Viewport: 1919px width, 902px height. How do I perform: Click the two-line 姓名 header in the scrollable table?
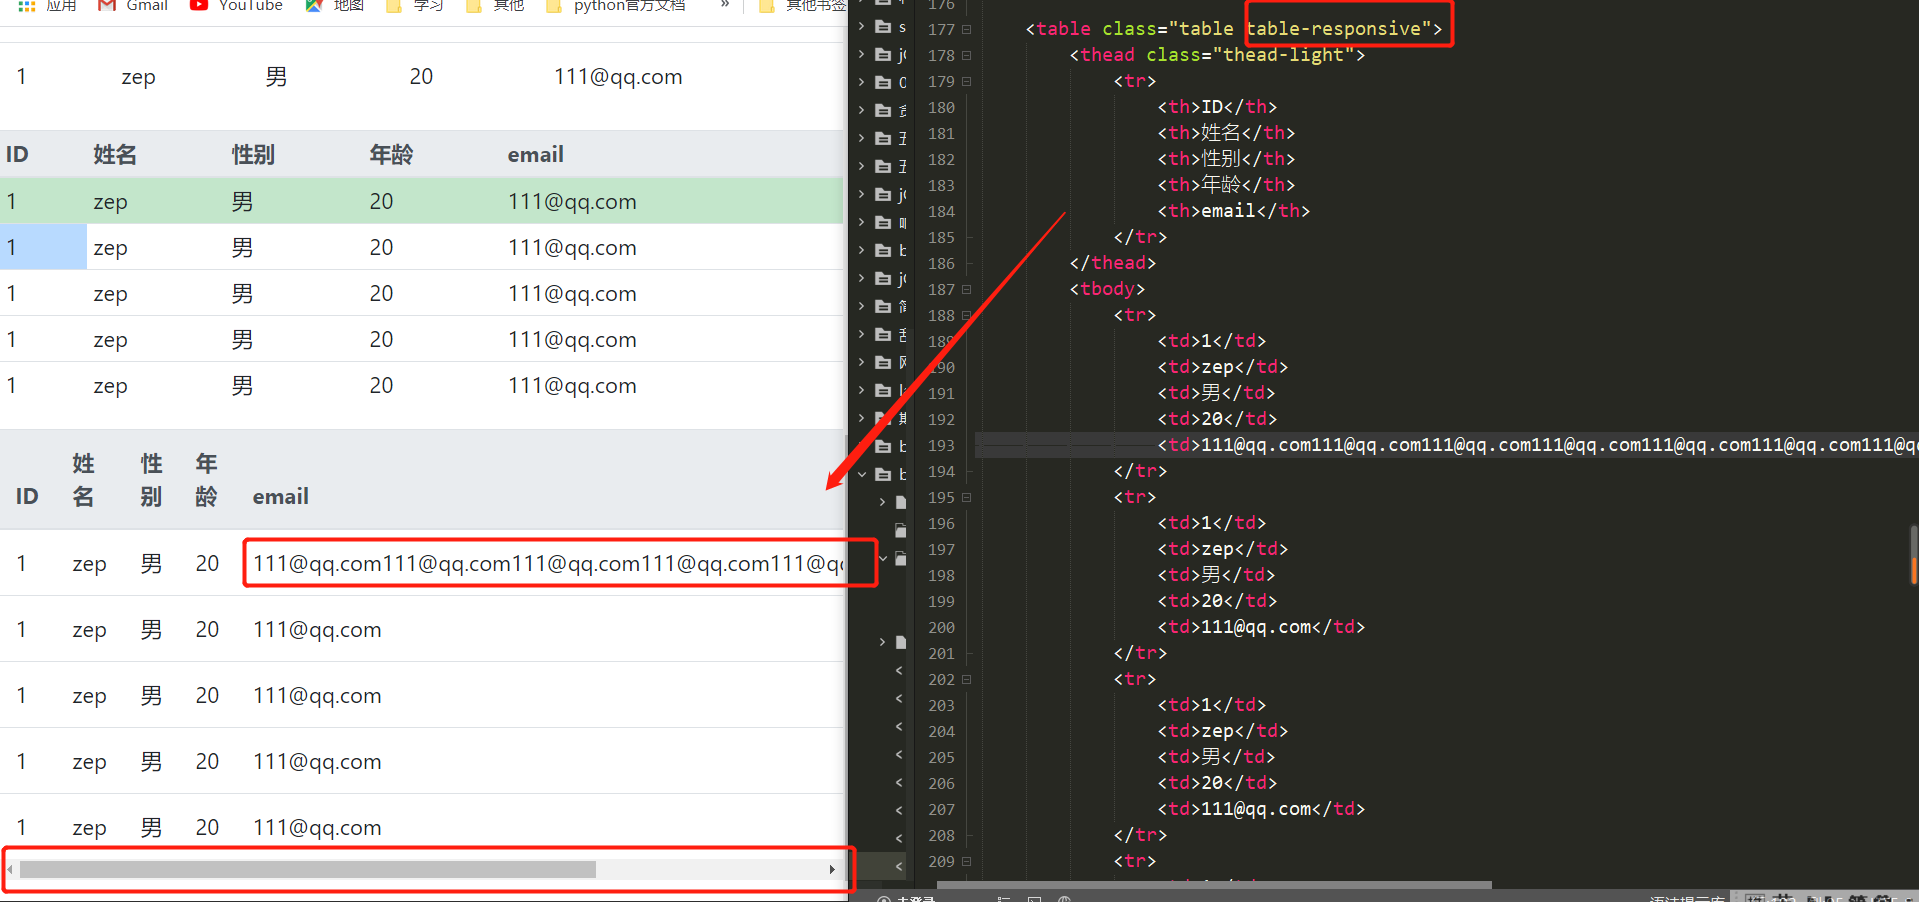[x=83, y=480]
